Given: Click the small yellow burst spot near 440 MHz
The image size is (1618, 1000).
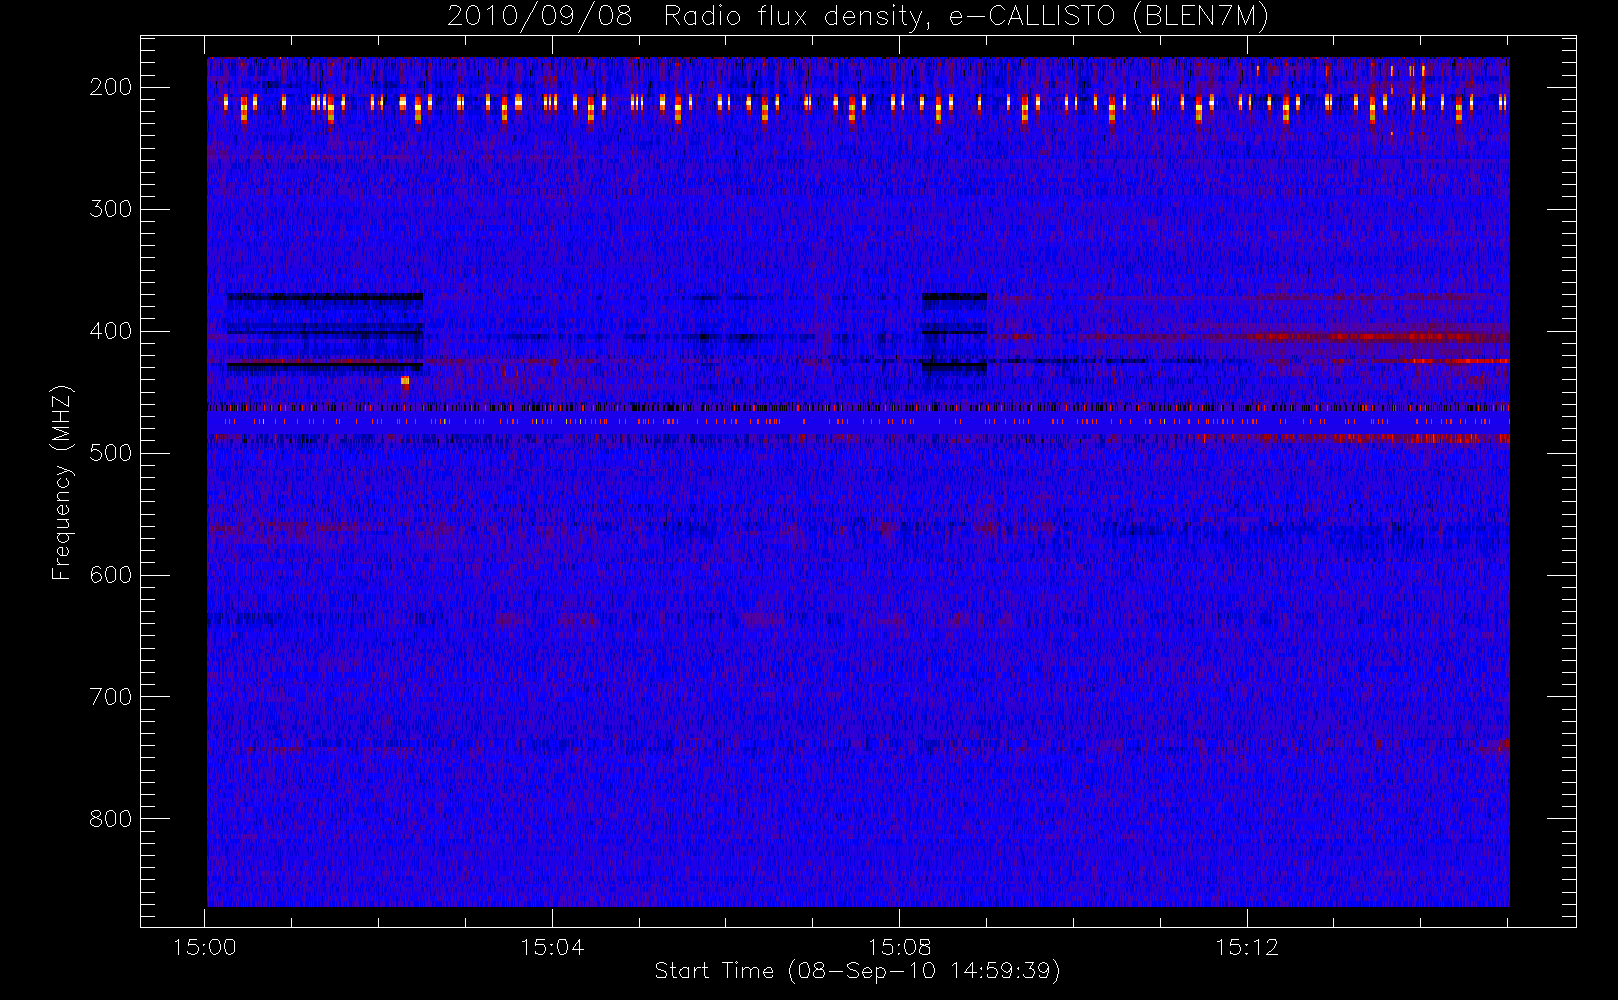Looking at the screenshot, I should [405, 381].
